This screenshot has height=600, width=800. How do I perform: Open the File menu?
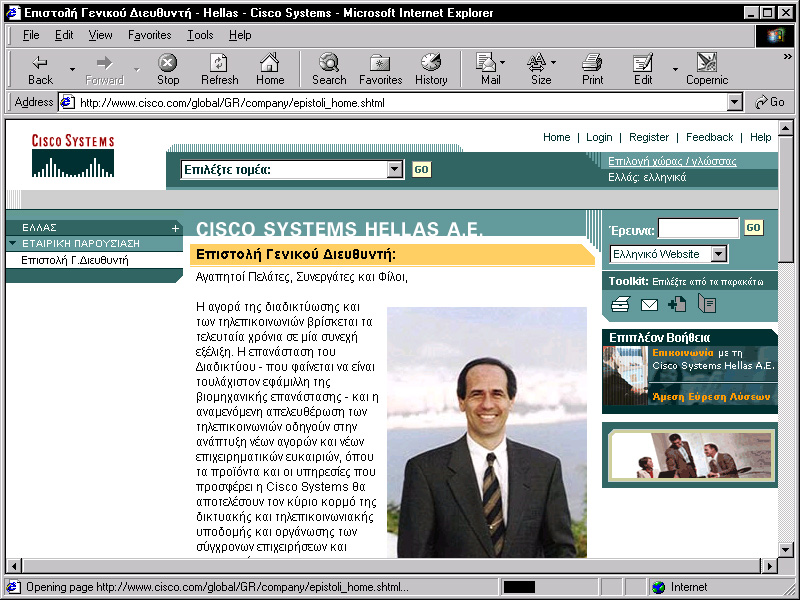tap(31, 35)
